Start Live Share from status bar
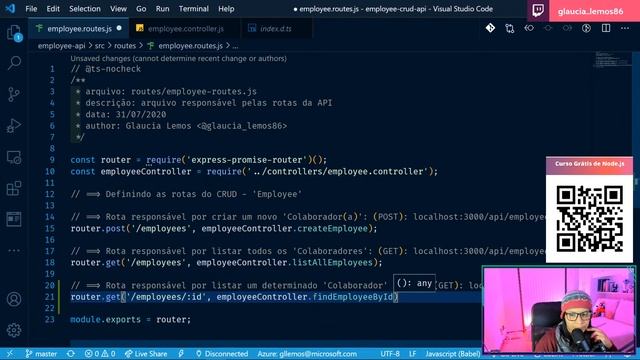The image size is (640, 360). (x=146, y=354)
